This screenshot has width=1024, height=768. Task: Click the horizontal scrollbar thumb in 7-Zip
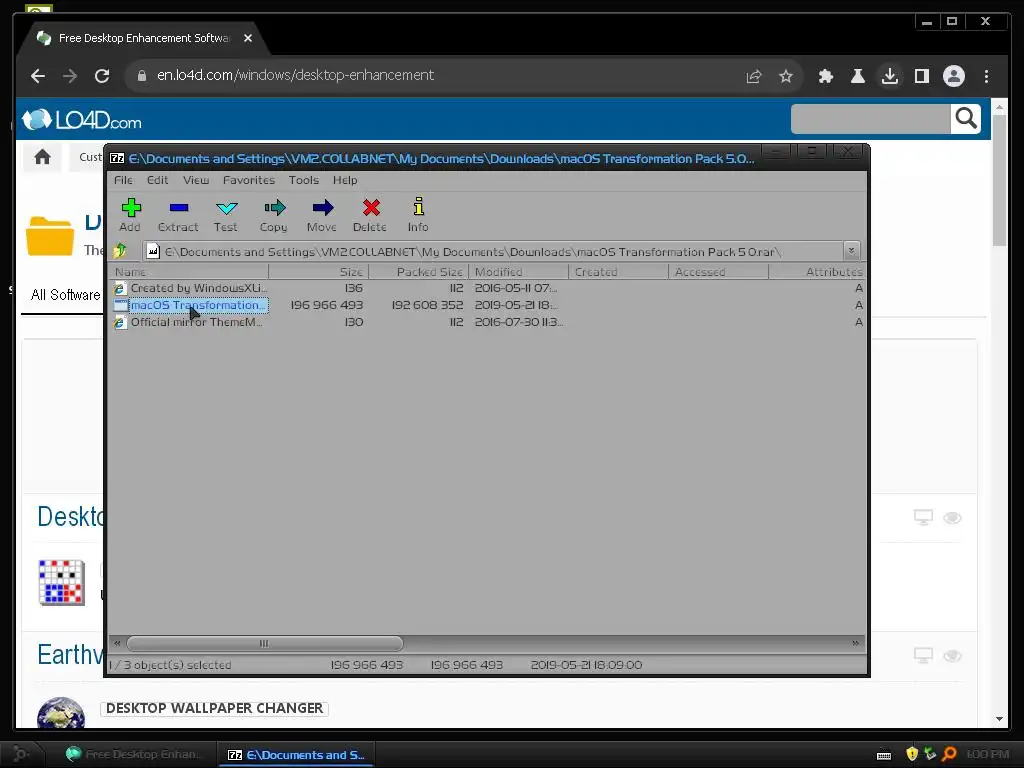(264, 643)
